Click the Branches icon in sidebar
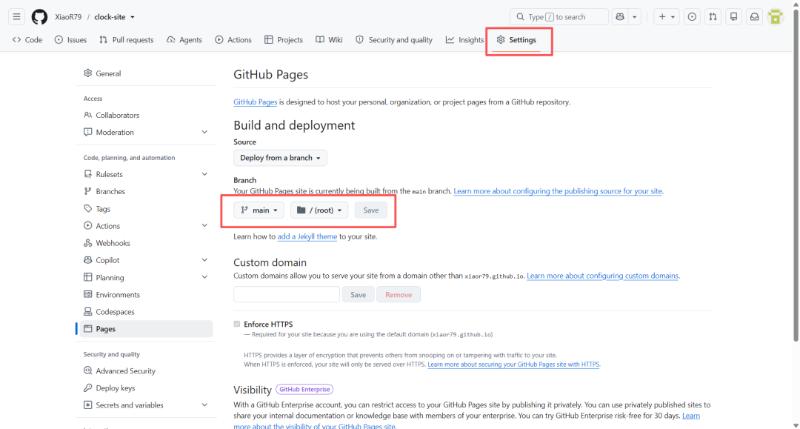Image resolution: width=800 pixels, height=429 pixels. click(88, 191)
